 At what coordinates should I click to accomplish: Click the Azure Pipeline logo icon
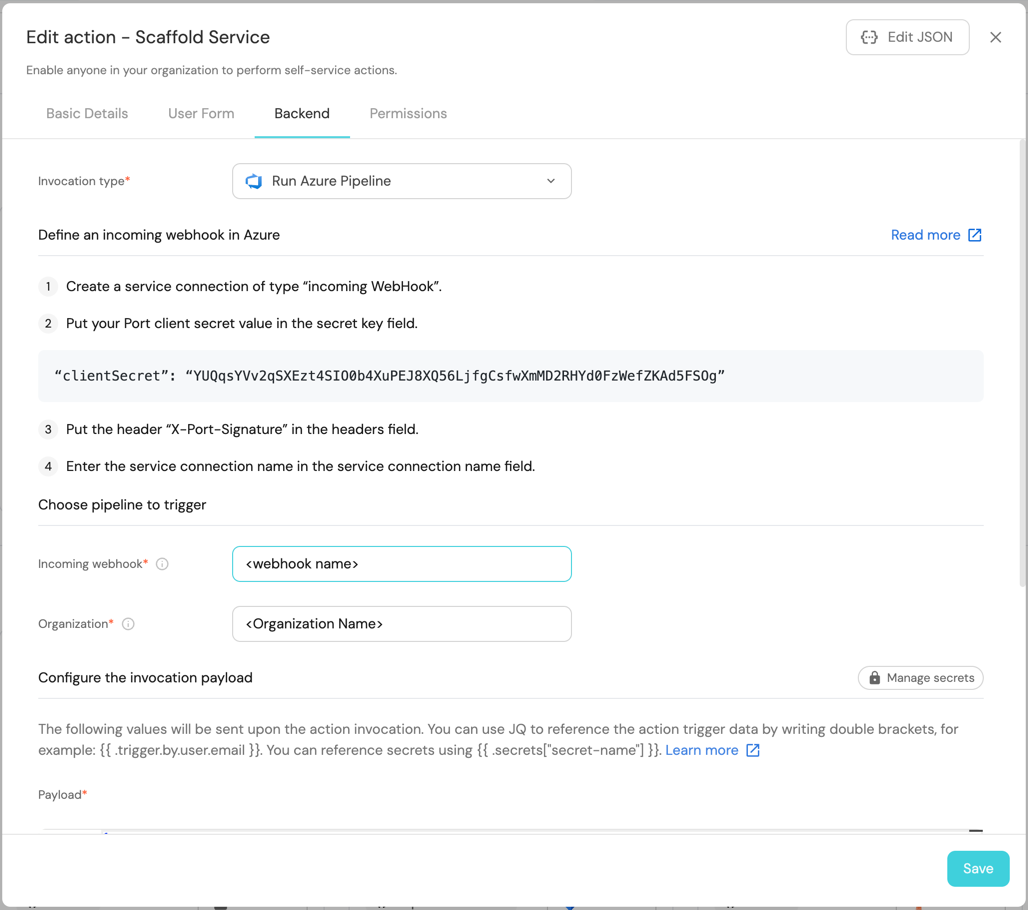click(254, 181)
